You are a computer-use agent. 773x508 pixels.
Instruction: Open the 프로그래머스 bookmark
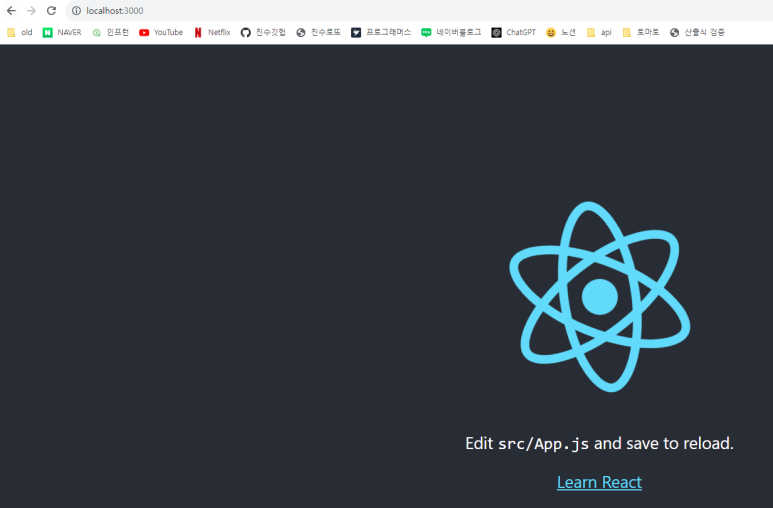coord(381,33)
